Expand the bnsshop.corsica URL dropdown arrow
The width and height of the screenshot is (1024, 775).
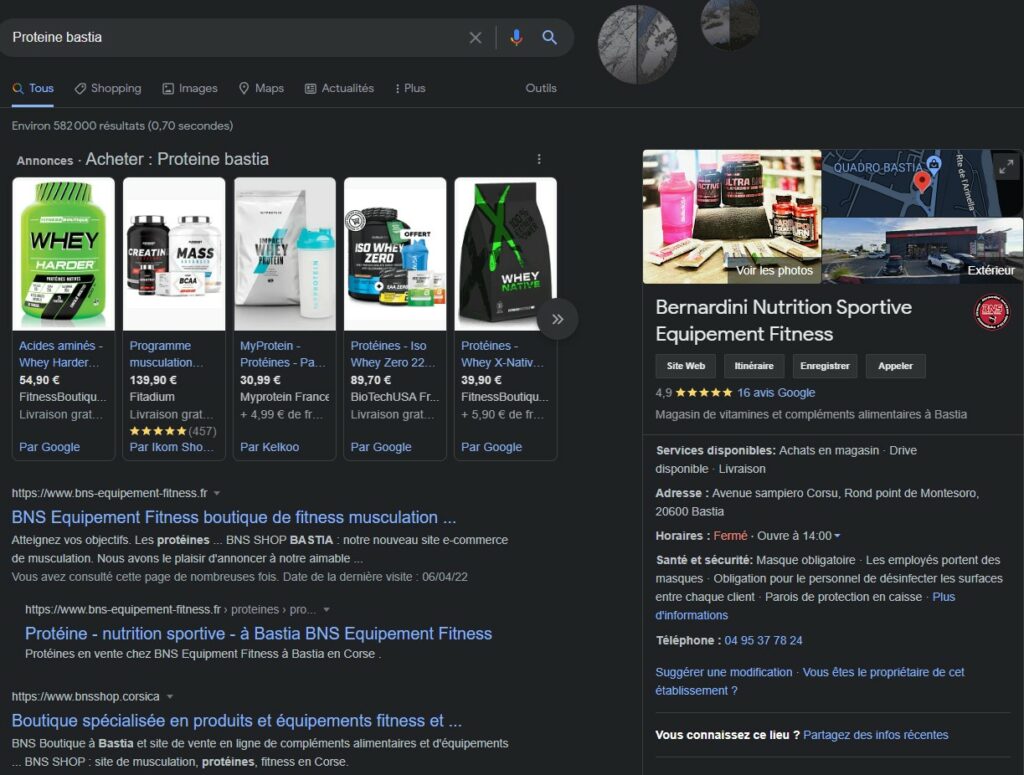tap(170, 697)
